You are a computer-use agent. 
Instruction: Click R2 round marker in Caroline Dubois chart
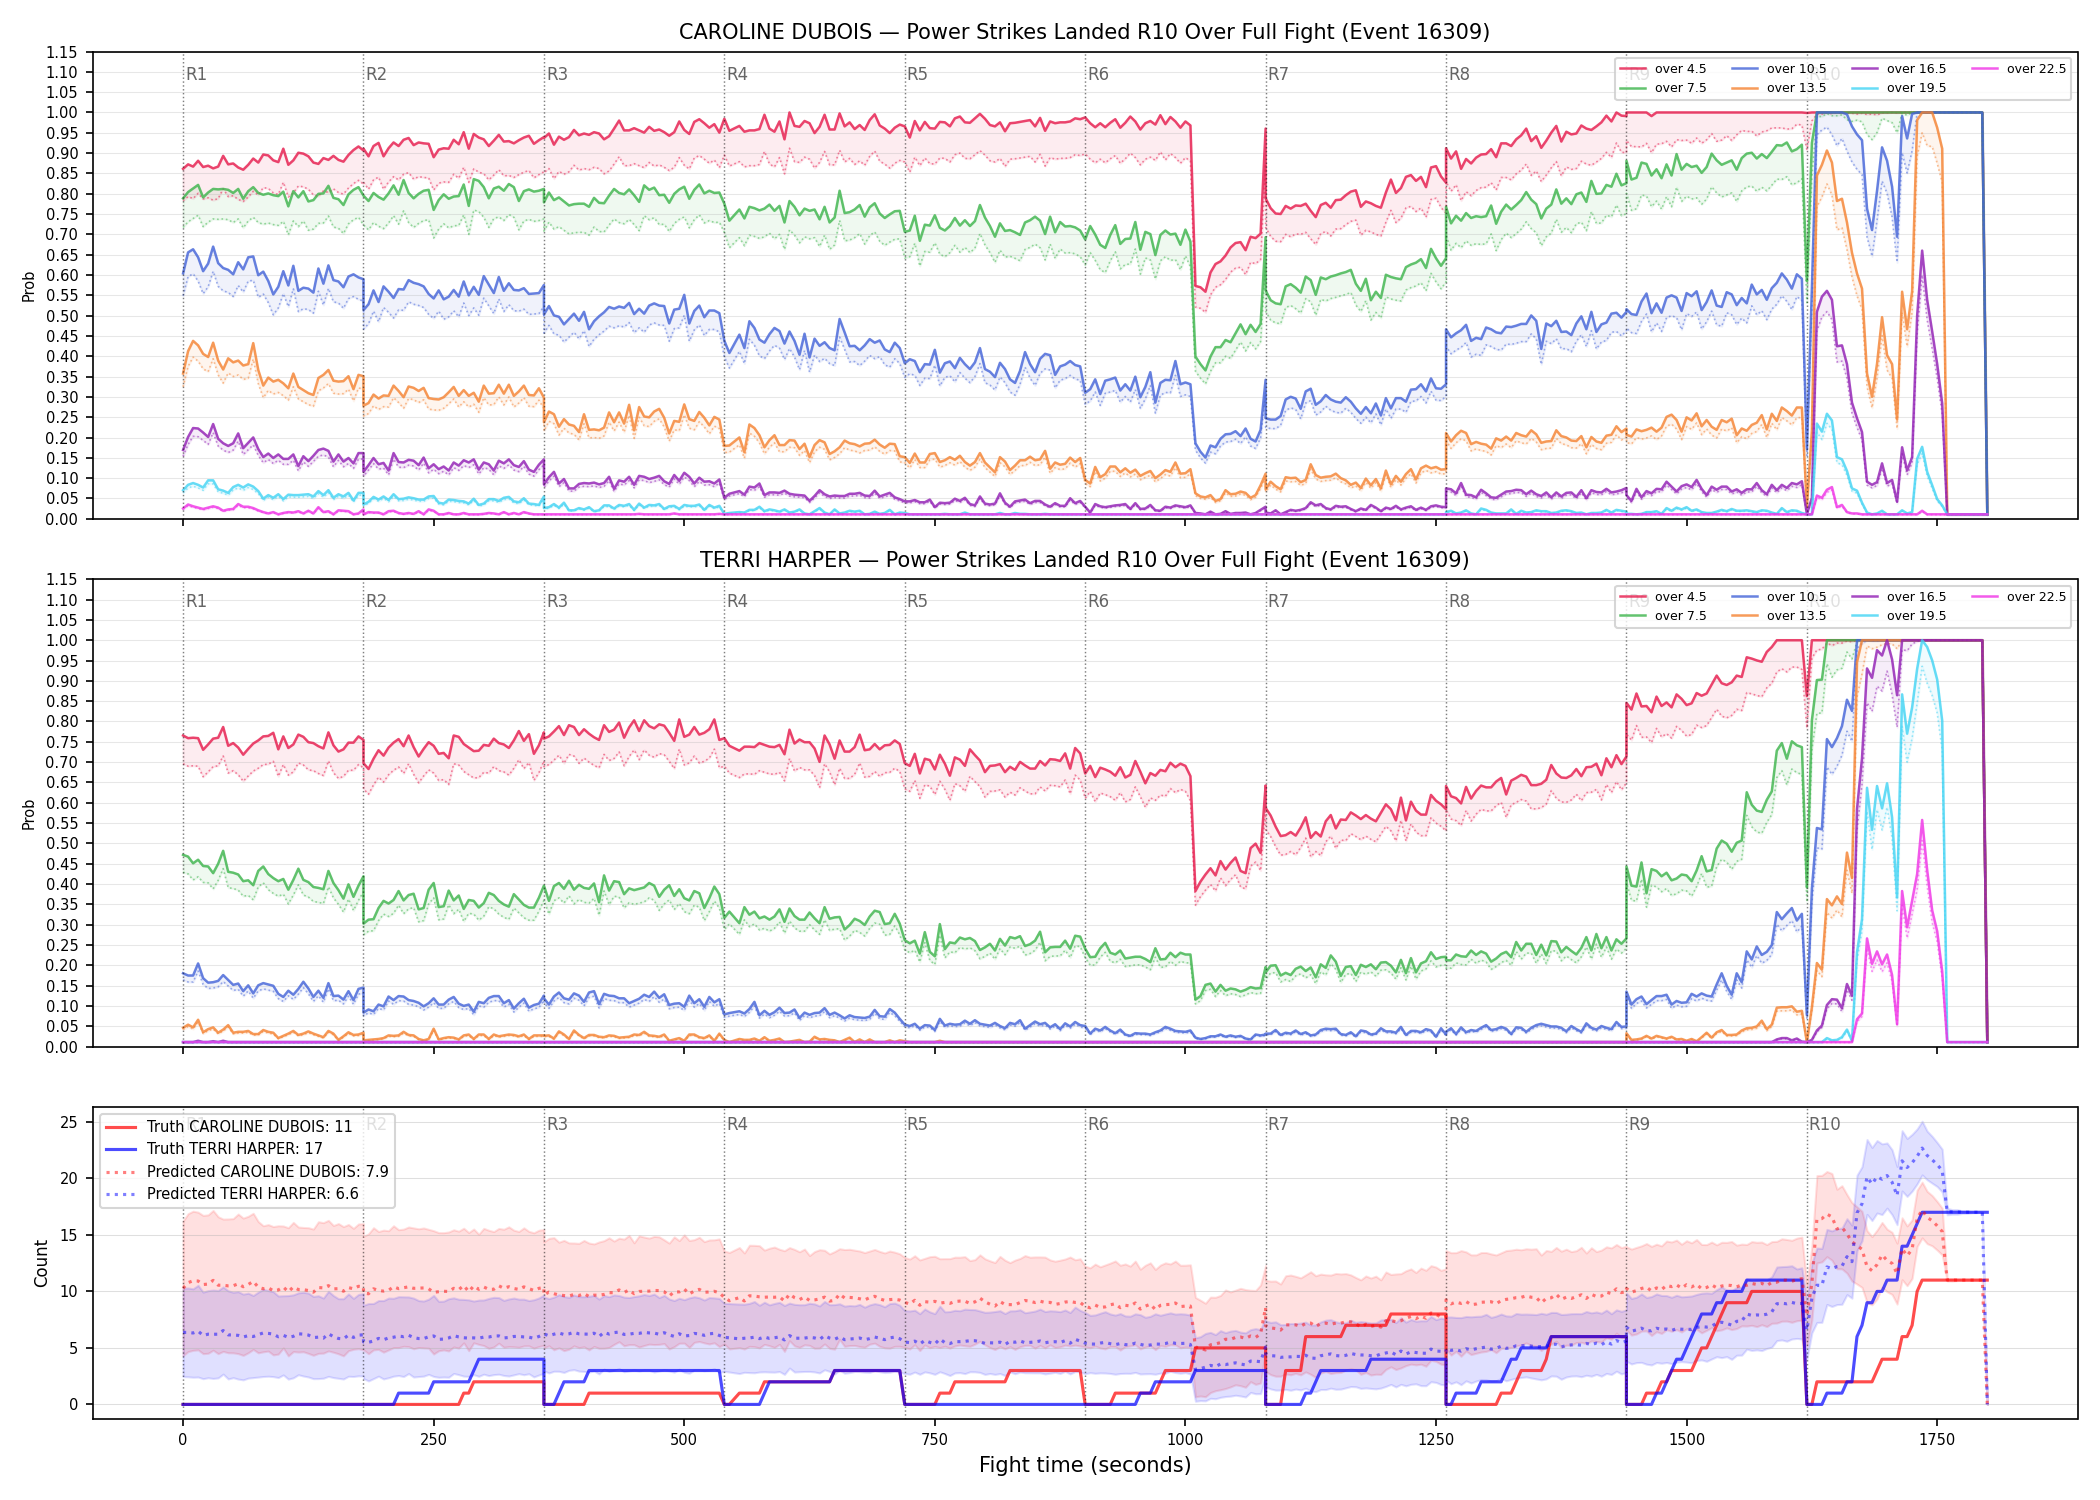pos(376,74)
